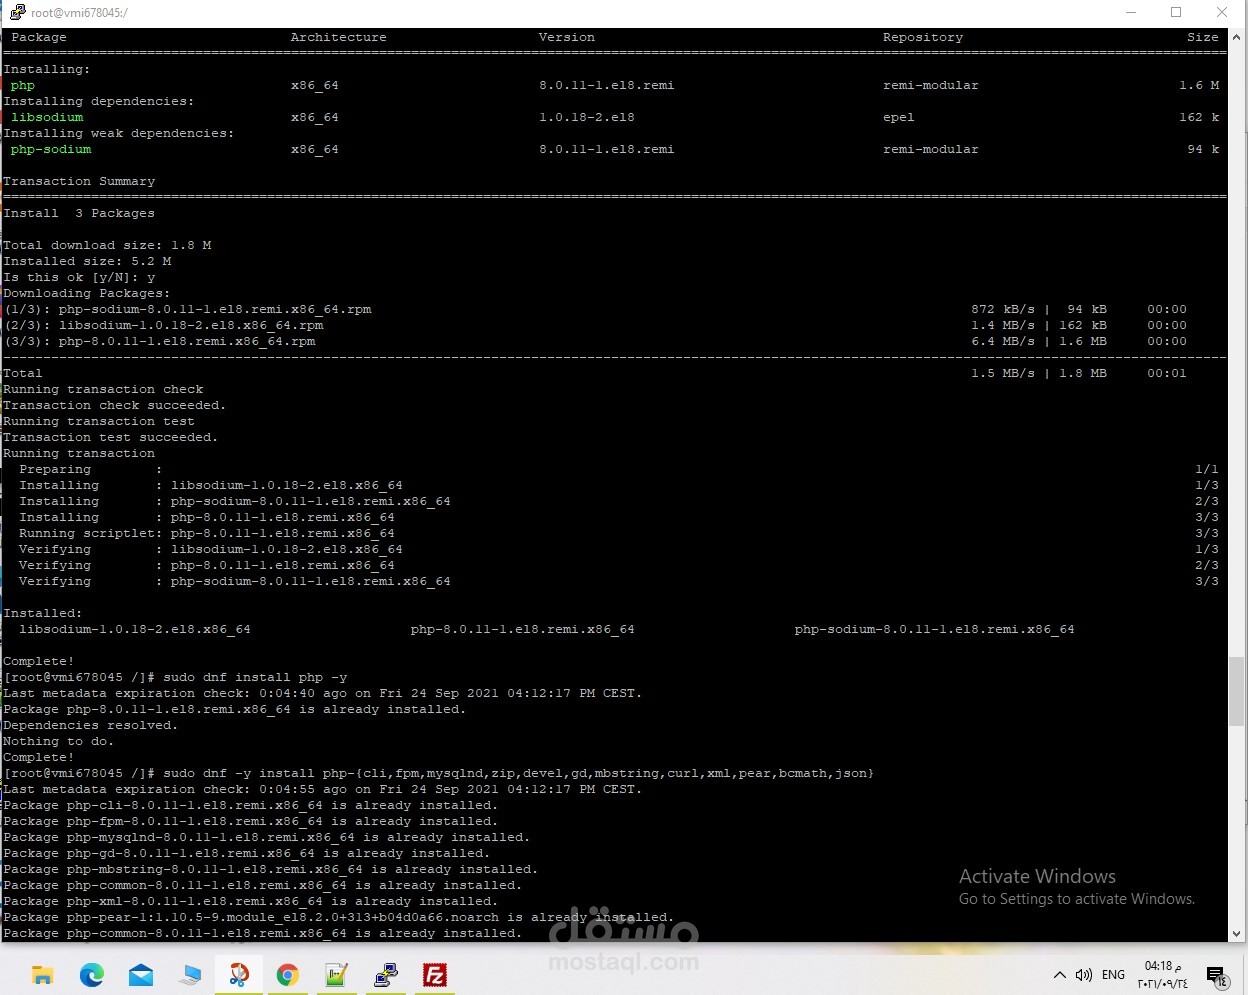Click the 'Is this ok [y/N]: y' prompt
Screen dimensions: 1248x995
tap(79, 277)
